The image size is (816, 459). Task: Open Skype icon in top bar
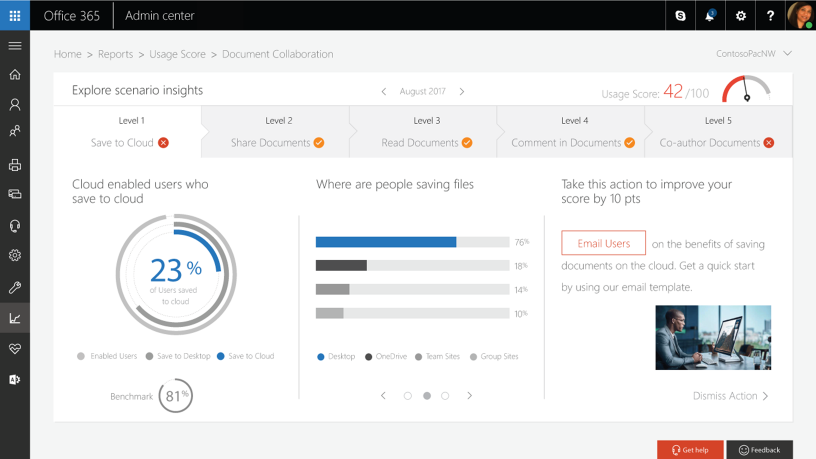pyautogui.click(x=680, y=16)
